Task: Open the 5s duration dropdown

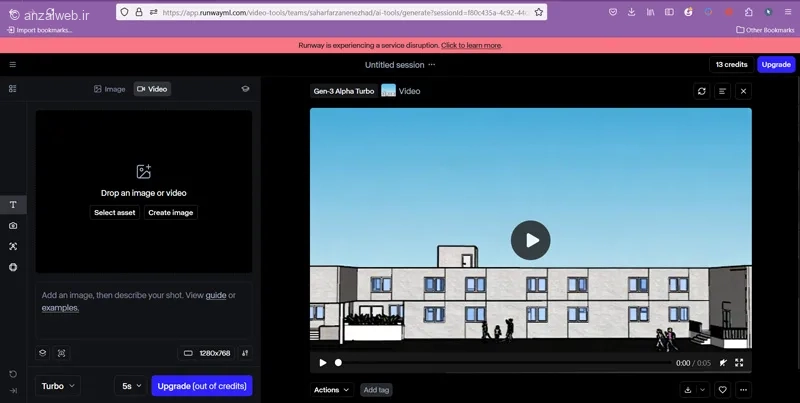Action: pos(131,386)
